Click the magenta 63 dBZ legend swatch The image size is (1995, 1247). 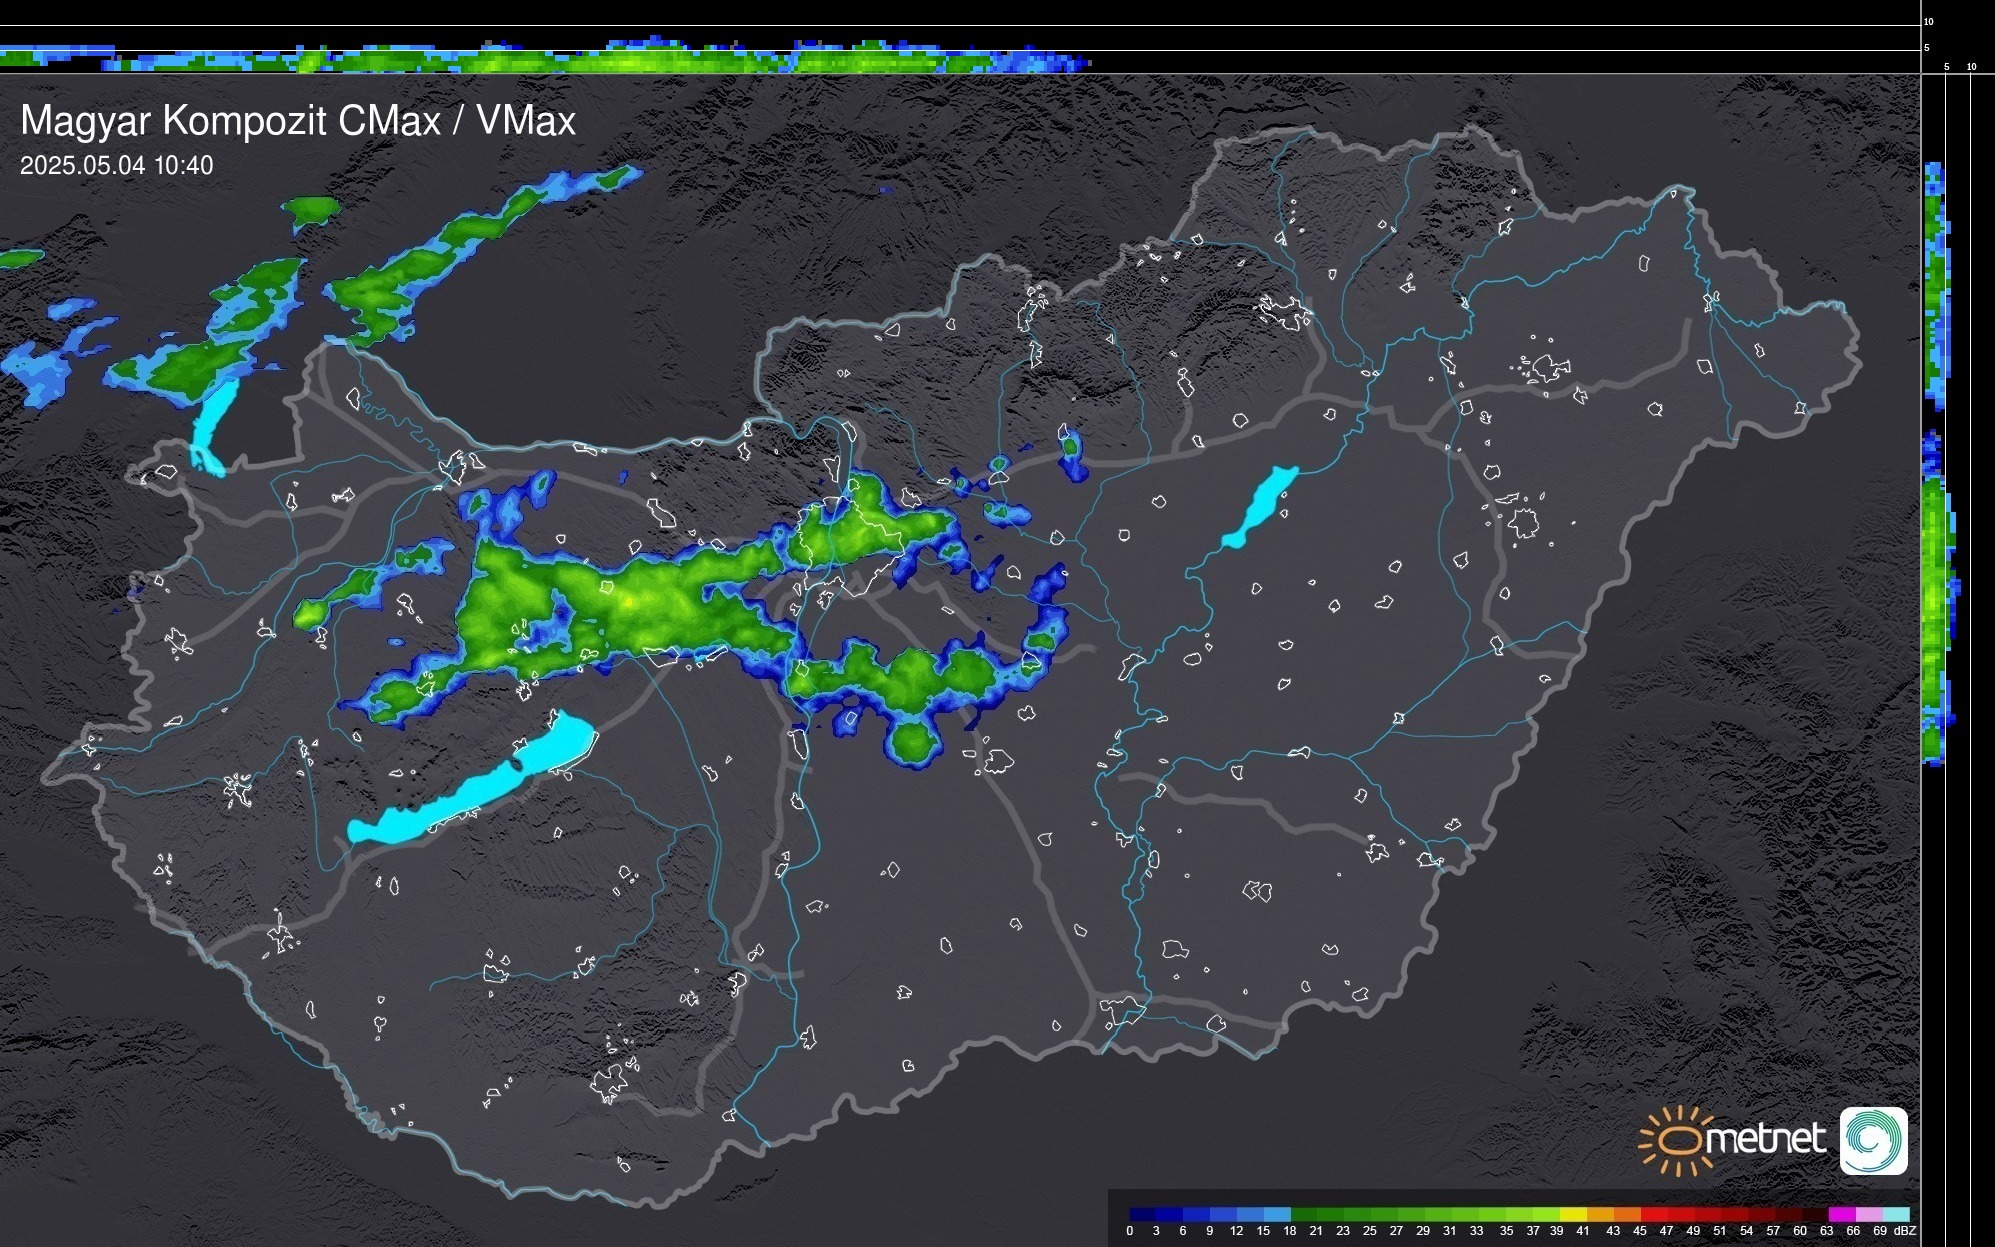[x=1842, y=1214]
